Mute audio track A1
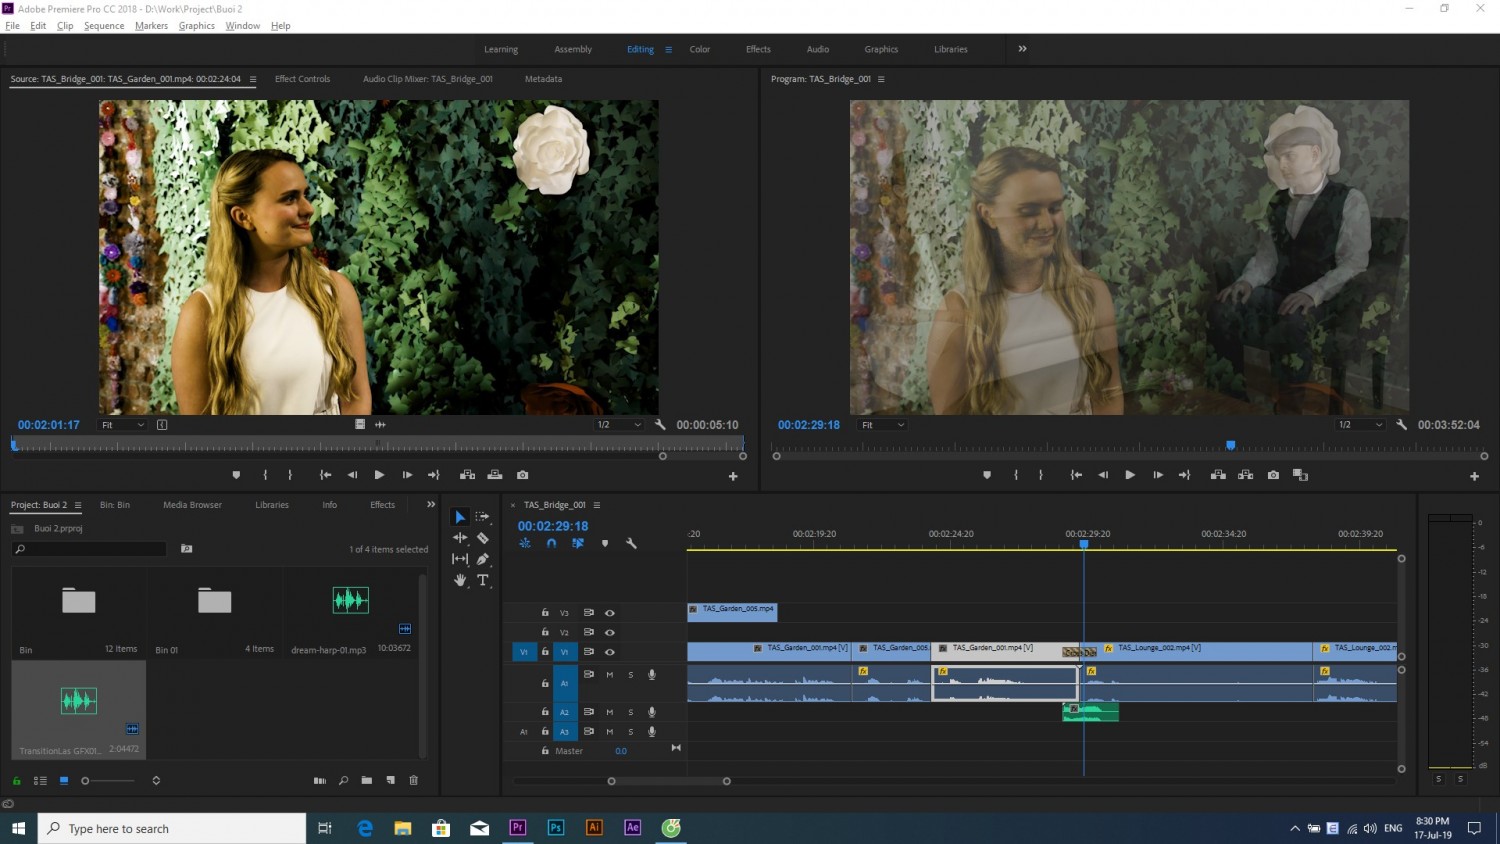 610,675
